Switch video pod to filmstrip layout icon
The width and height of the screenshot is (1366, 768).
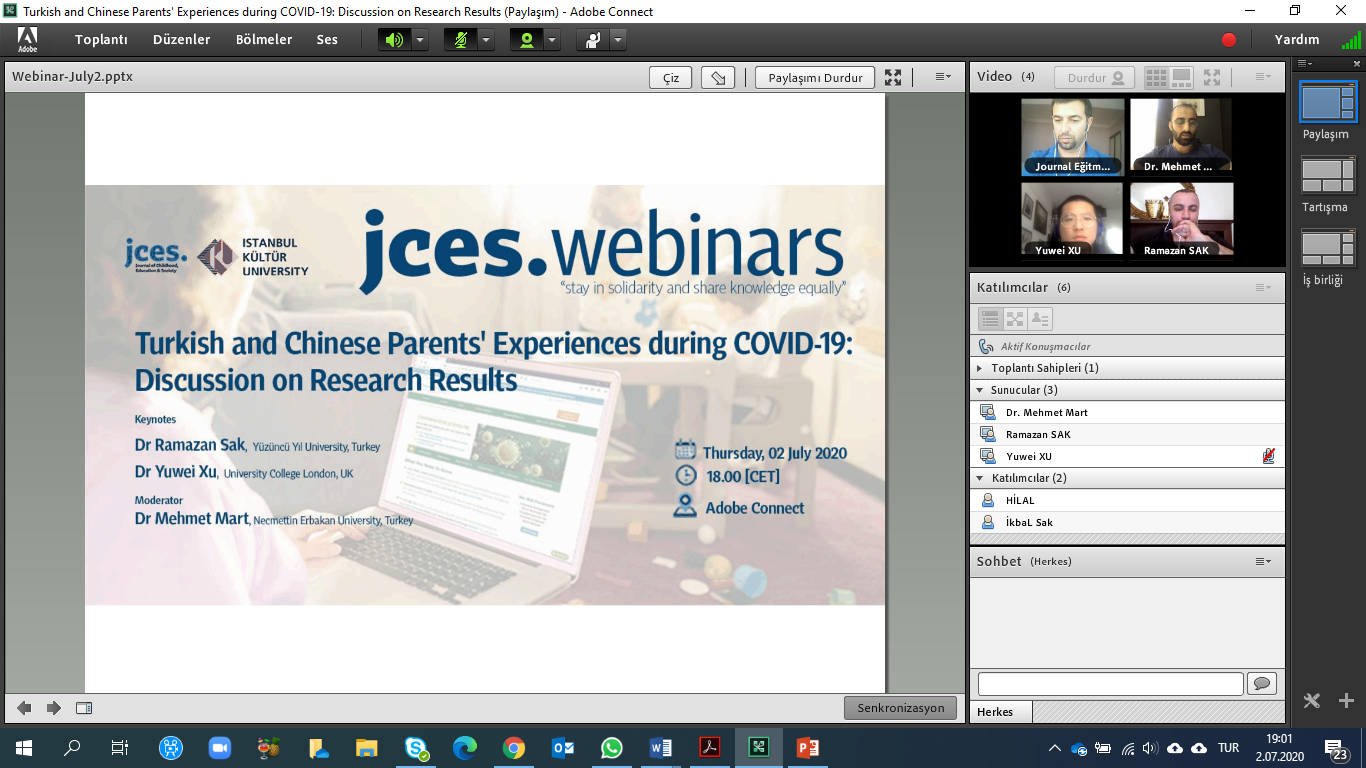pos(1181,77)
